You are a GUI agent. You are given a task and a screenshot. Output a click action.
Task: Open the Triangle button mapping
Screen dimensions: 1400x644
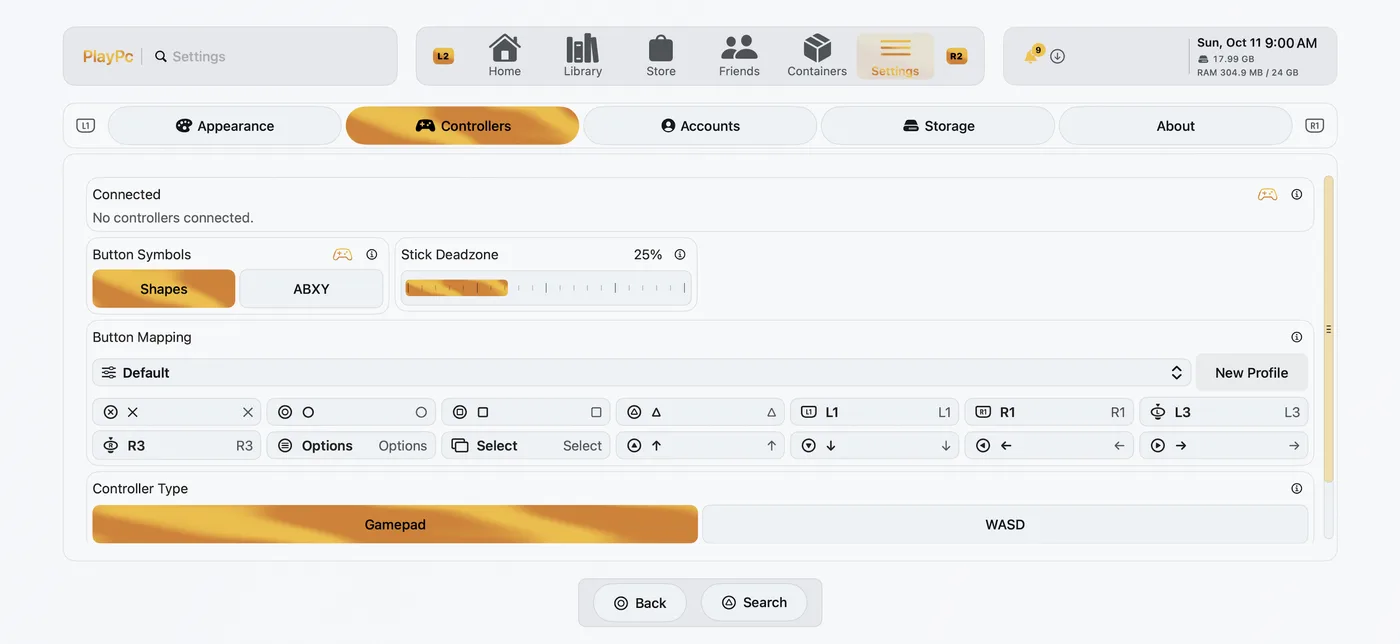(700, 412)
